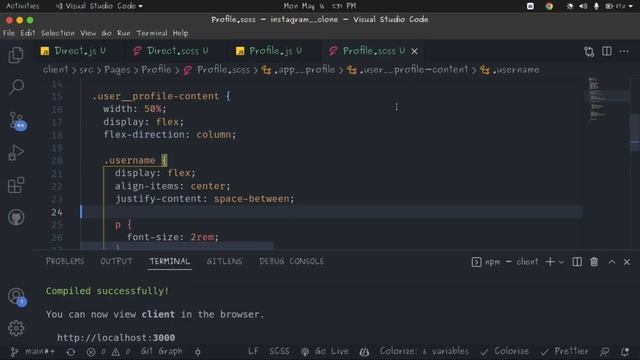Change language mode SCSS in status bar
The height and width of the screenshot is (360, 640).
click(279, 351)
